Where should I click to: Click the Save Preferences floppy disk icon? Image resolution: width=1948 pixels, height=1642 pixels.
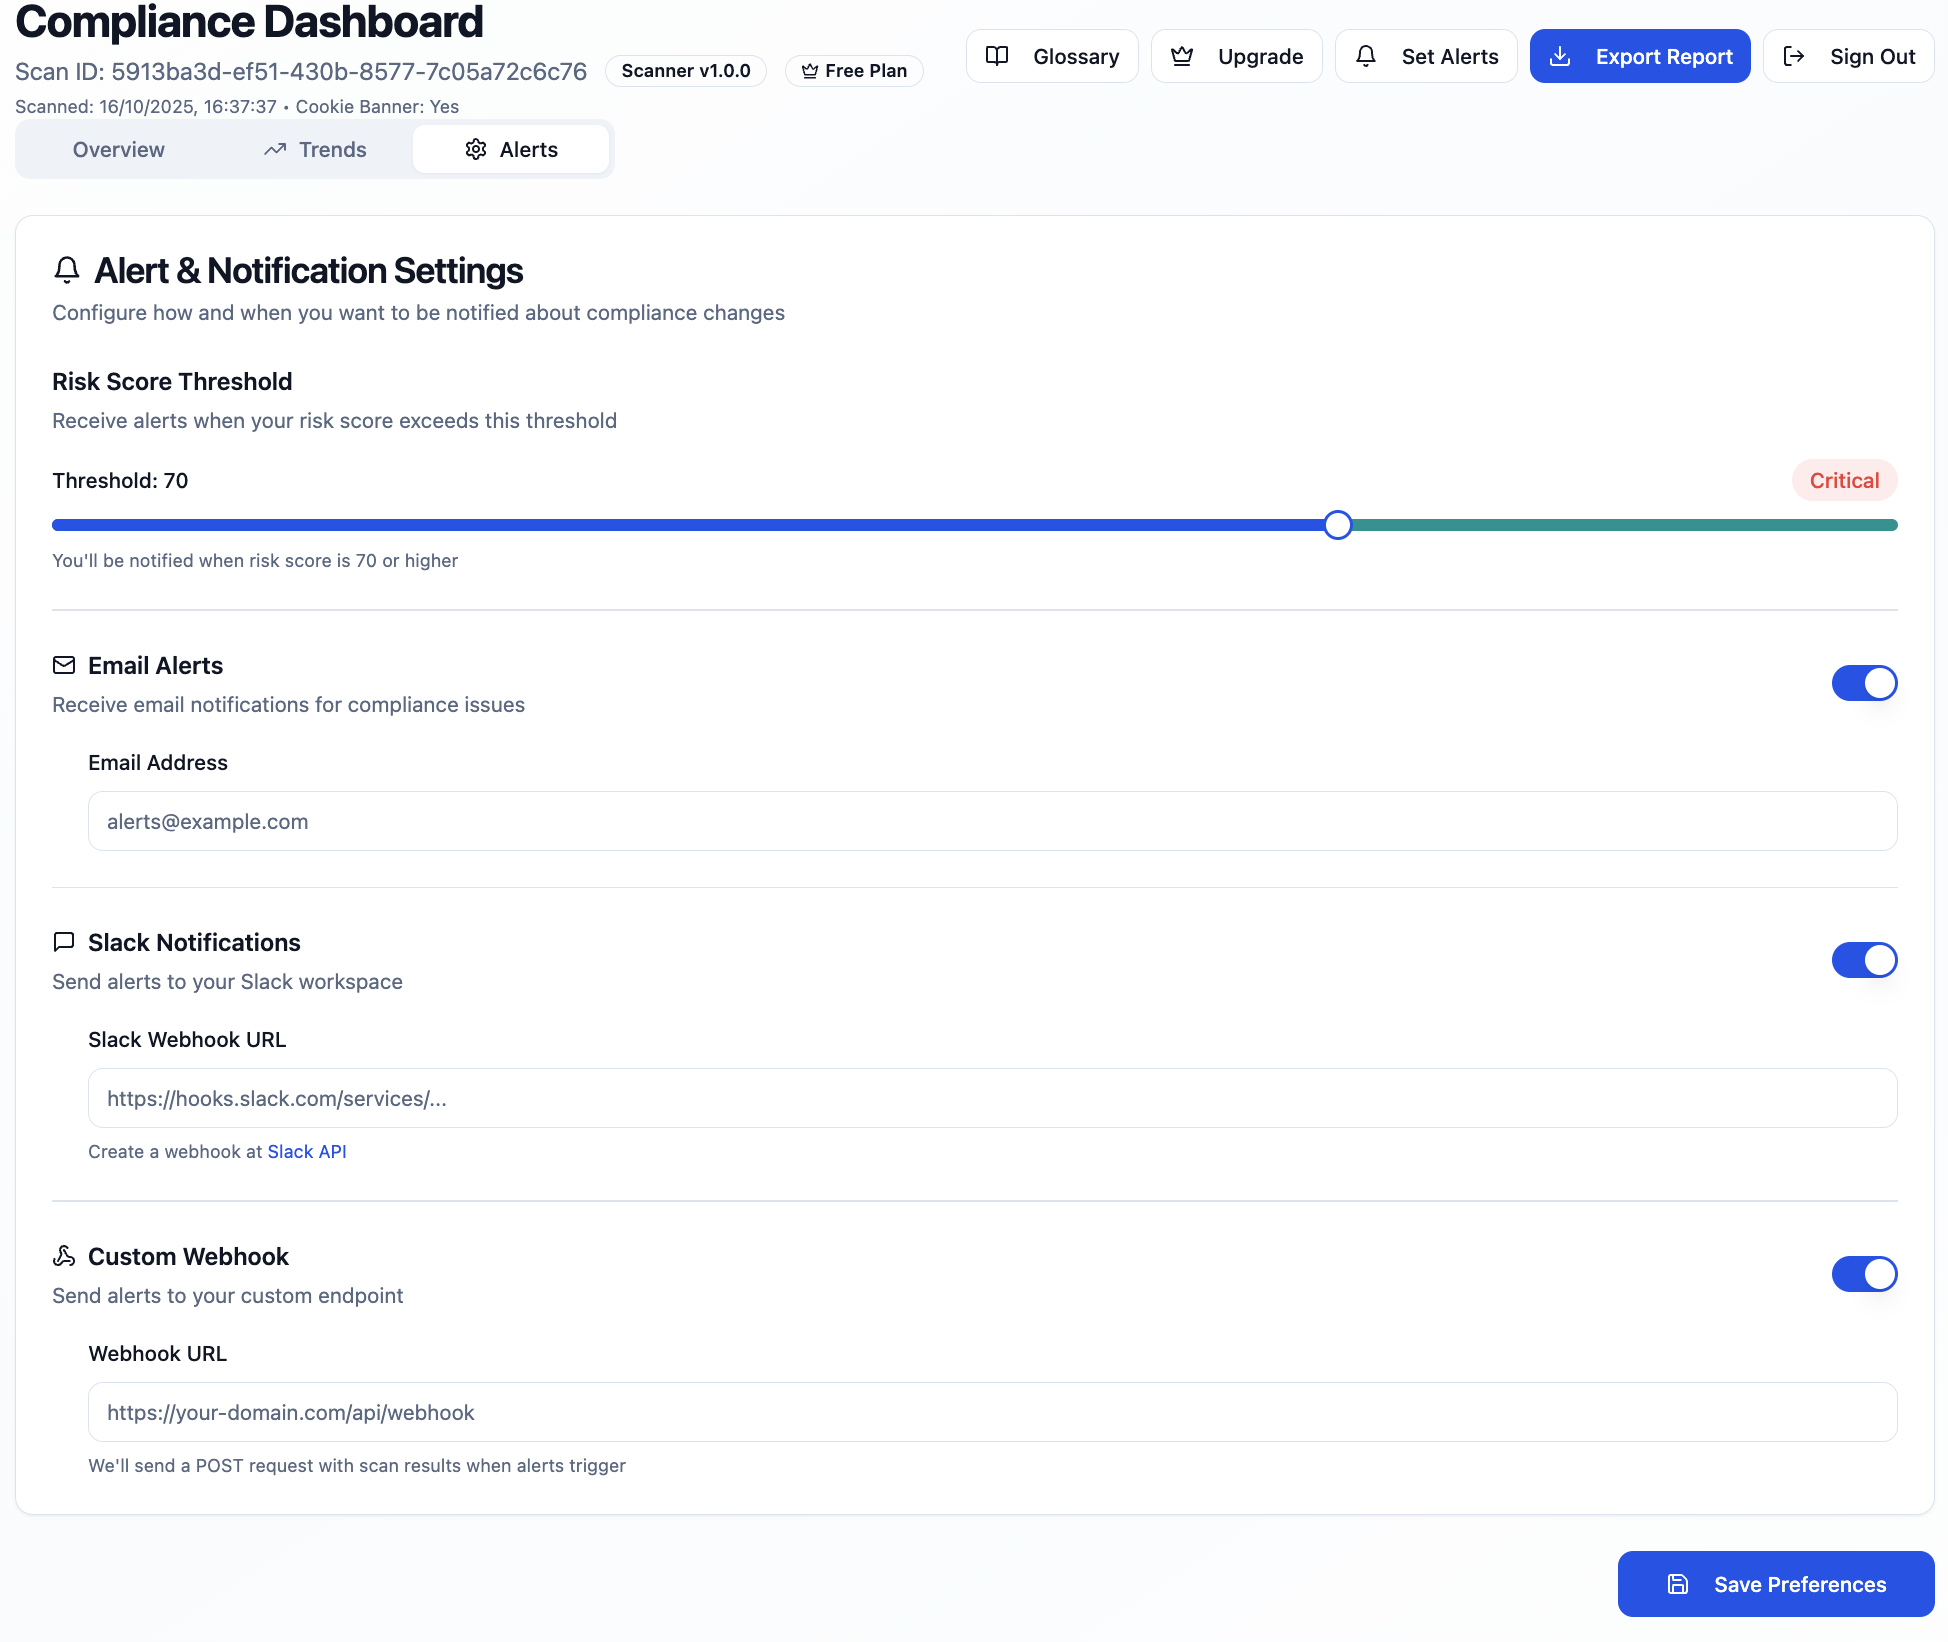(x=1678, y=1584)
